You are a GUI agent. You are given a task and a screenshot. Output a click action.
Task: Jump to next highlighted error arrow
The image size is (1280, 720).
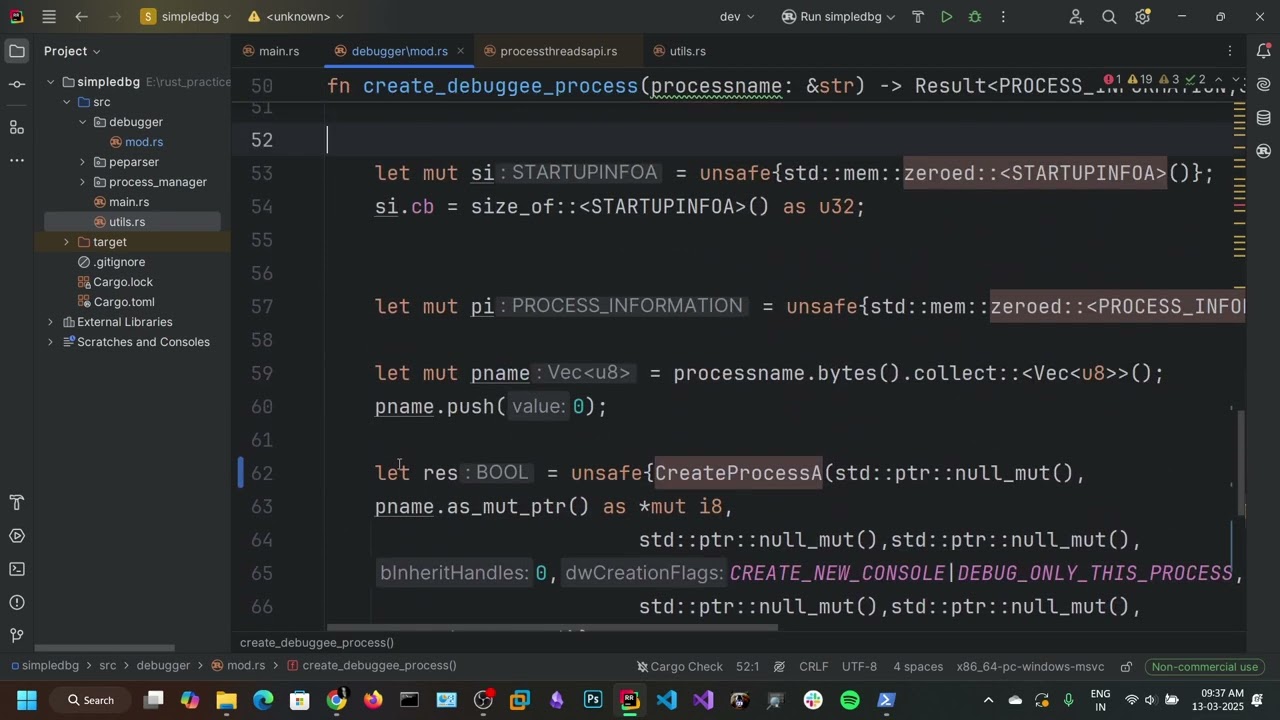click(1238, 80)
